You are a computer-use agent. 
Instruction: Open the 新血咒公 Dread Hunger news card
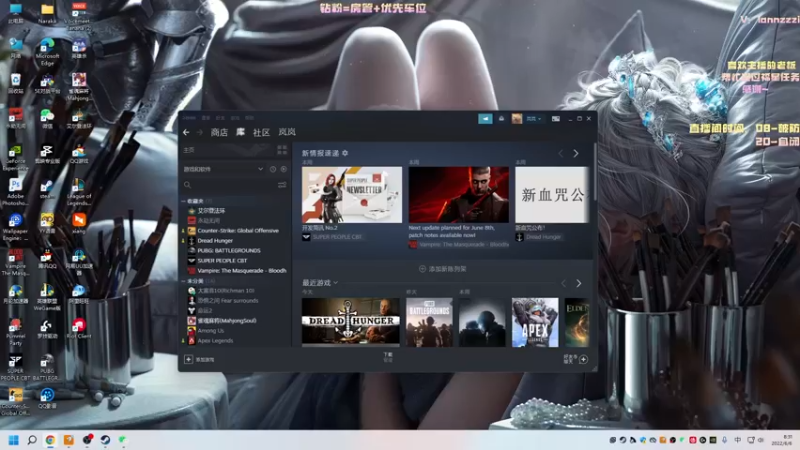(x=552, y=194)
